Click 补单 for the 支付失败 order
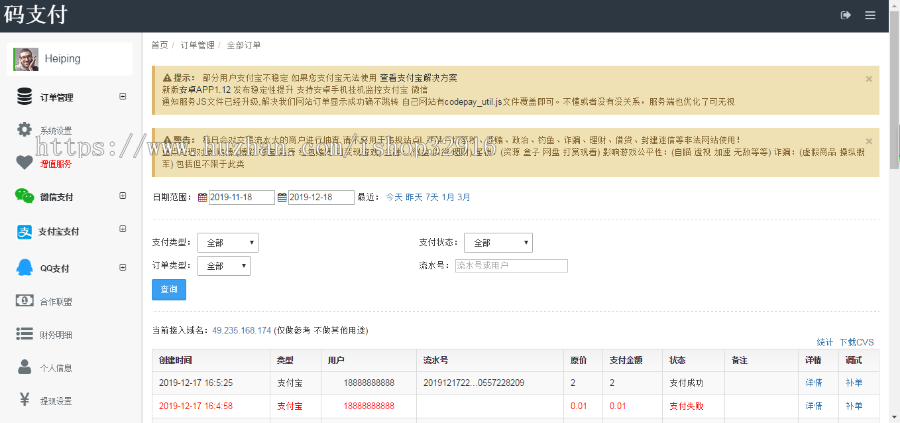Image resolution: width=900 pixels, height=423 pixels. click(x=854, y=406)
